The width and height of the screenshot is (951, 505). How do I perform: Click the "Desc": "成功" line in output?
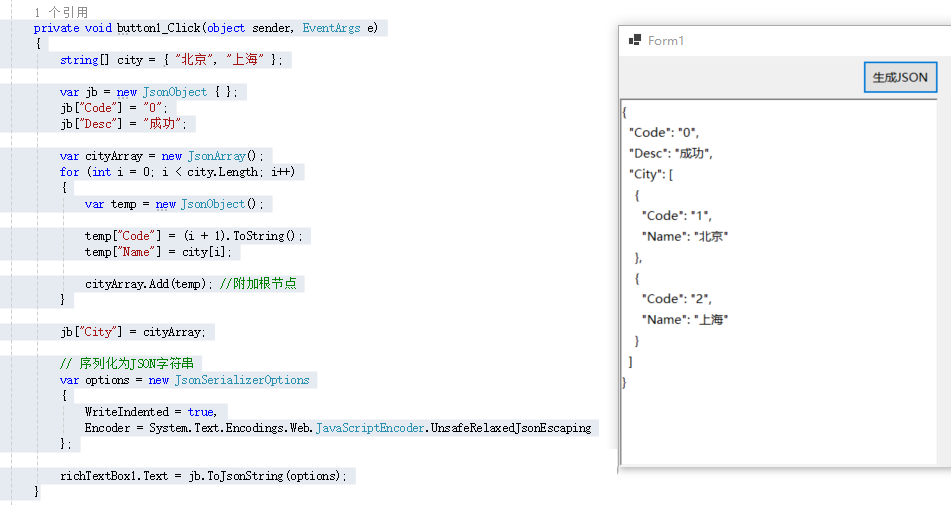pyautogui.click(x=670, y=153)
